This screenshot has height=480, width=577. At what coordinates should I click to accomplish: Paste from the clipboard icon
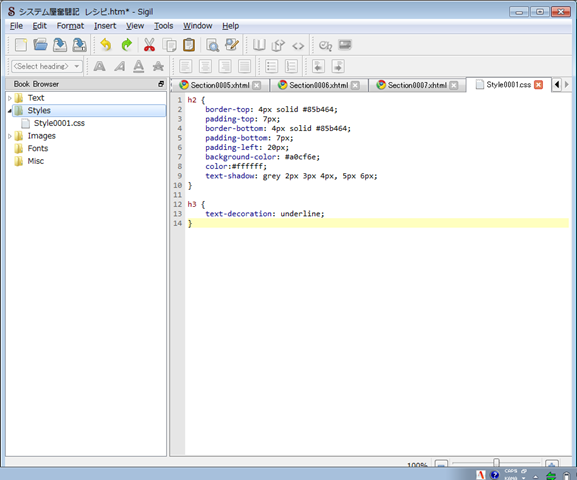pos(189,45)
